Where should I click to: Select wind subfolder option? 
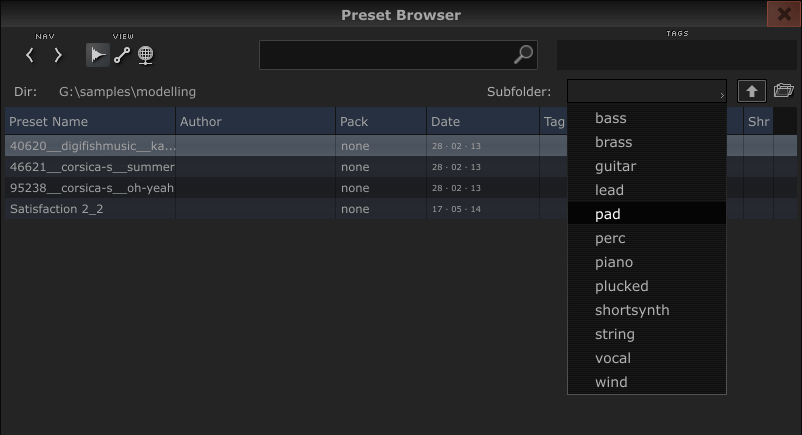click(x=647, y=382)
